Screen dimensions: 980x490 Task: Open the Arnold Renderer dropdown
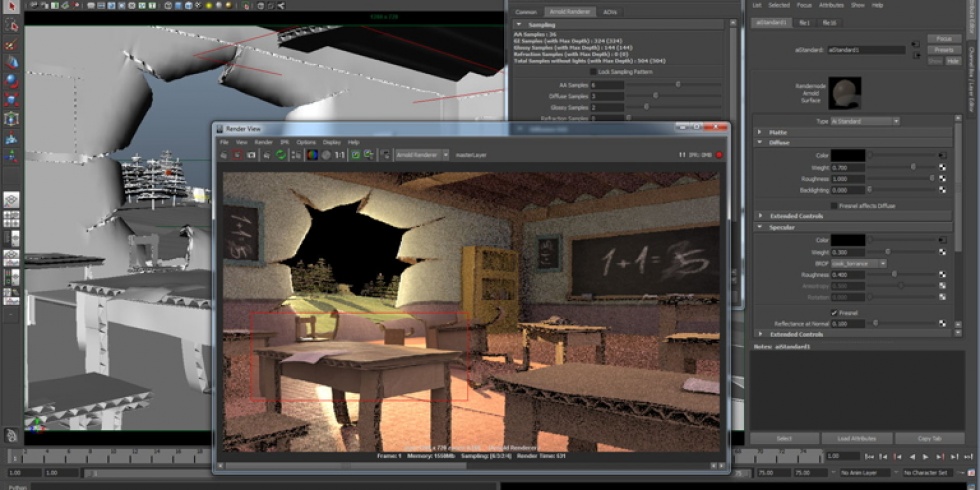pos(419,155)
